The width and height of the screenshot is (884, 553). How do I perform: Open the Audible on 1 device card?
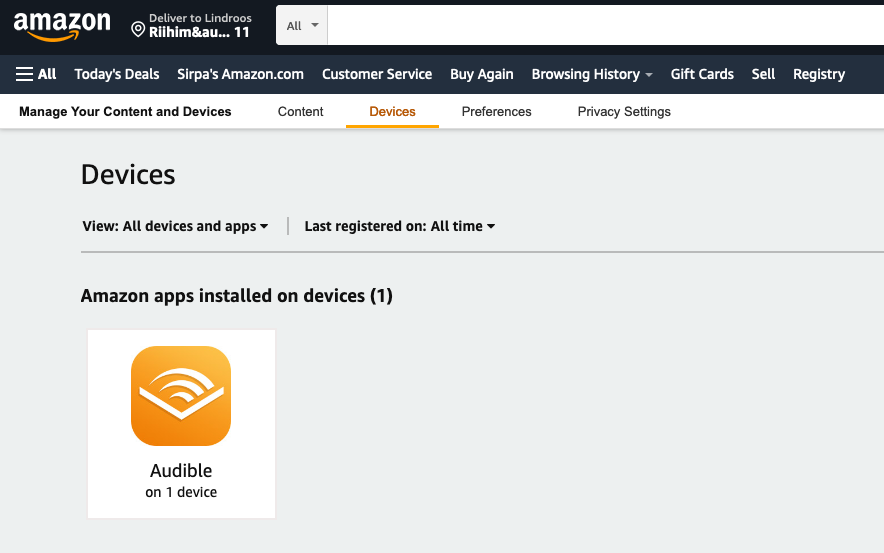182,424
